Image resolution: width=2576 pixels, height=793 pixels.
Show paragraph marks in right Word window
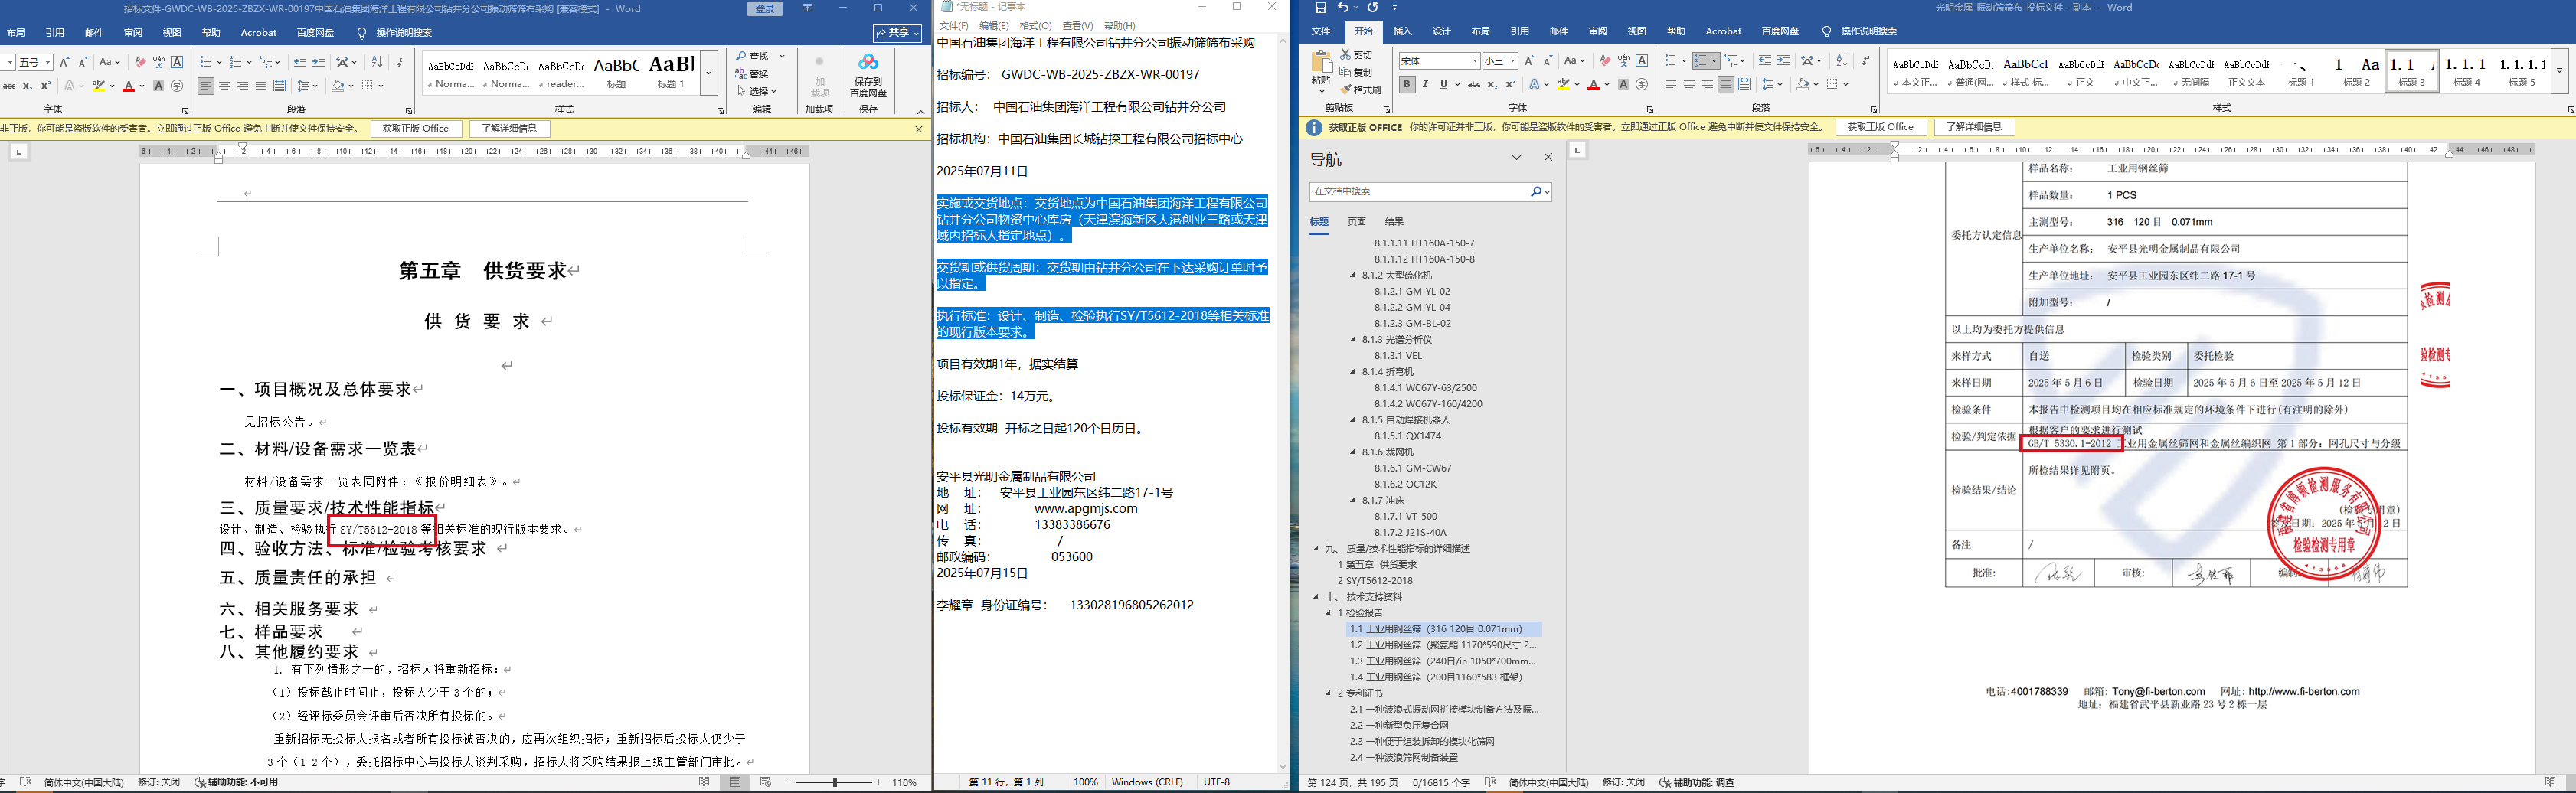[x=1866, y=61]
